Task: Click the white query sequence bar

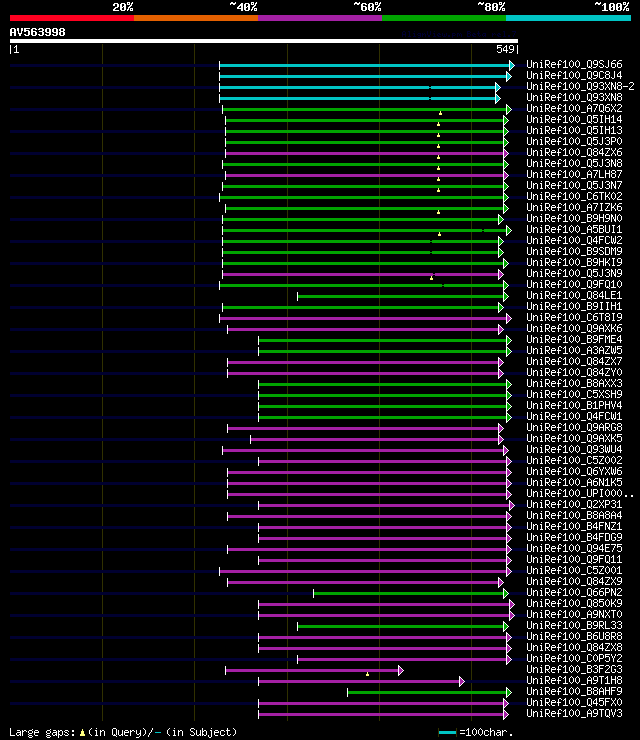Action: coord(264,42)
